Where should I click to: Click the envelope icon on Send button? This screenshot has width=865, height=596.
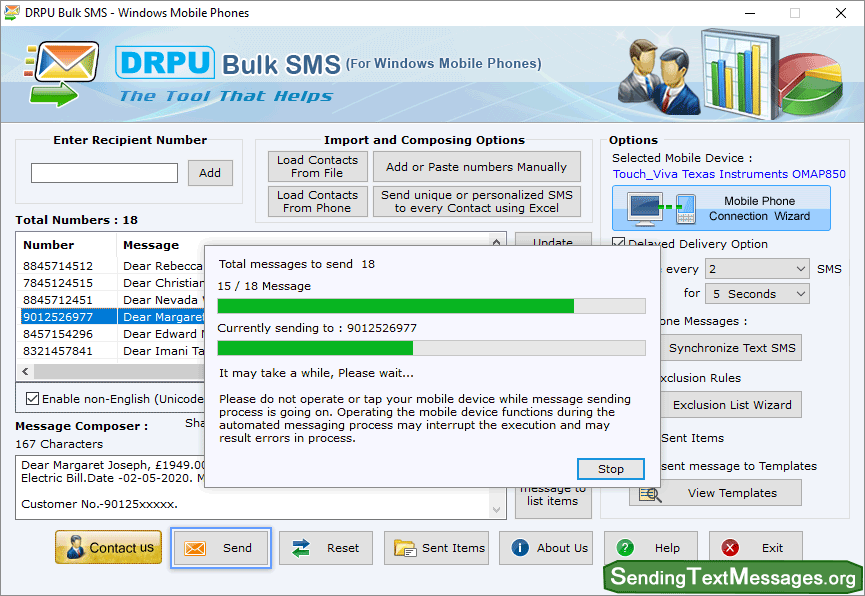195,548
